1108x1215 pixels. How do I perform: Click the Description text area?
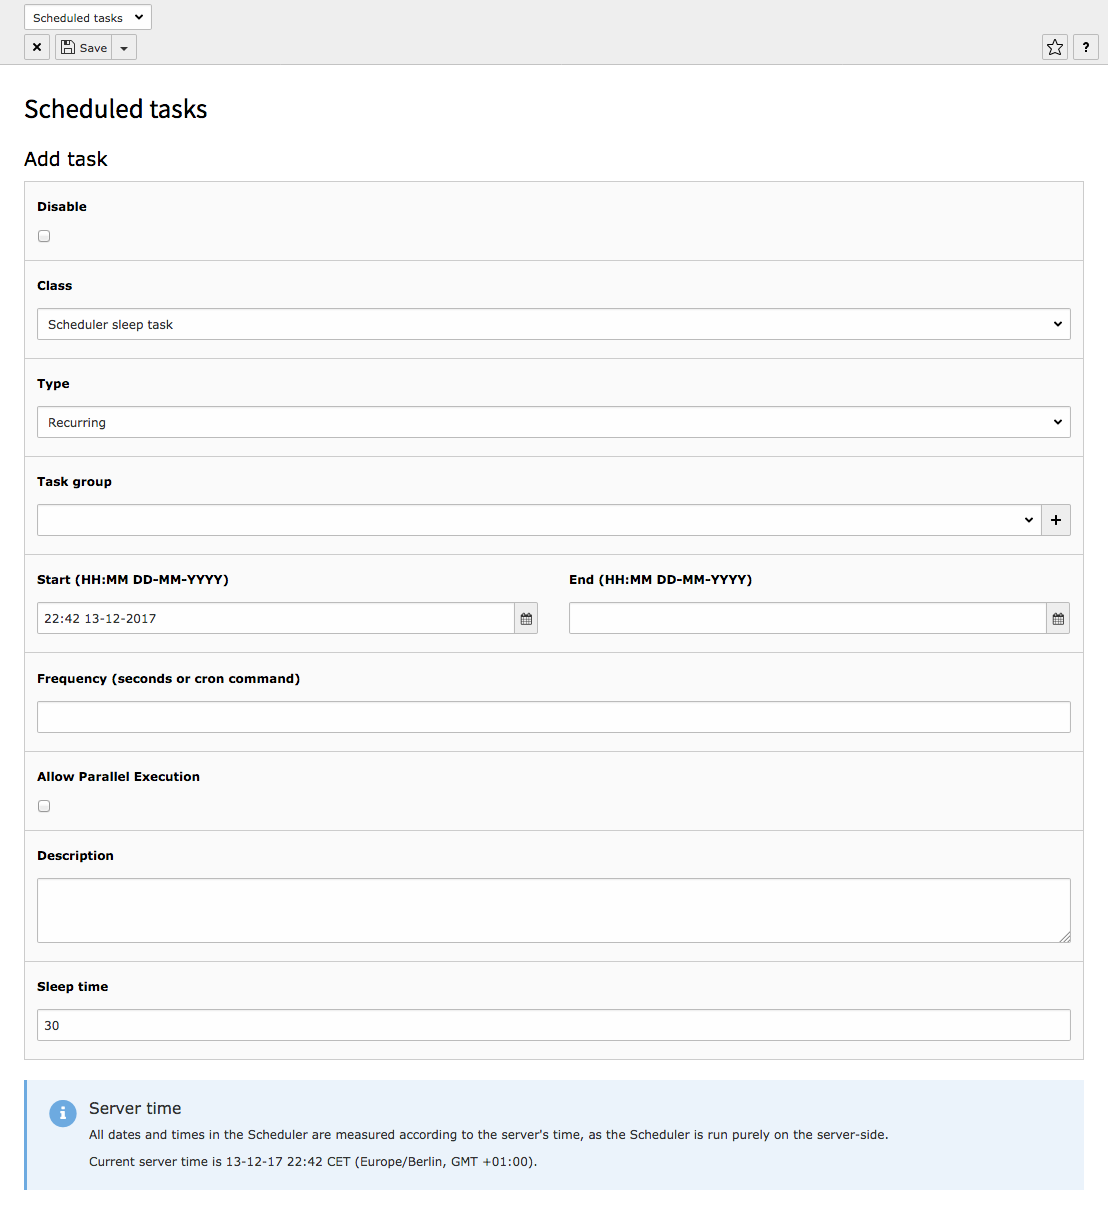[553, 910]
